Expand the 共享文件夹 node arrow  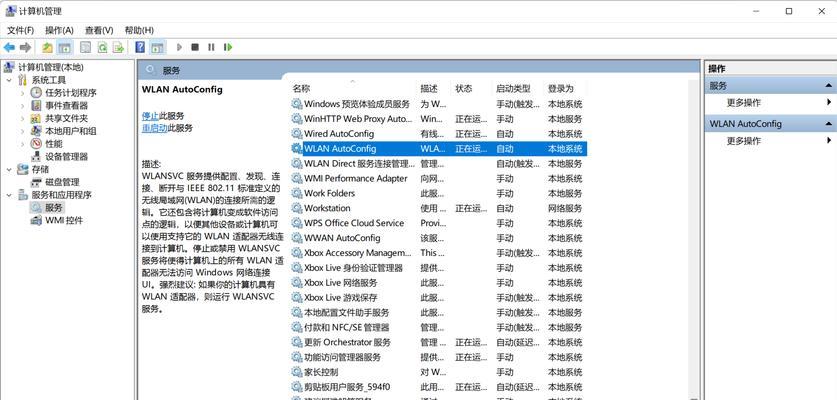click(23, 118)
